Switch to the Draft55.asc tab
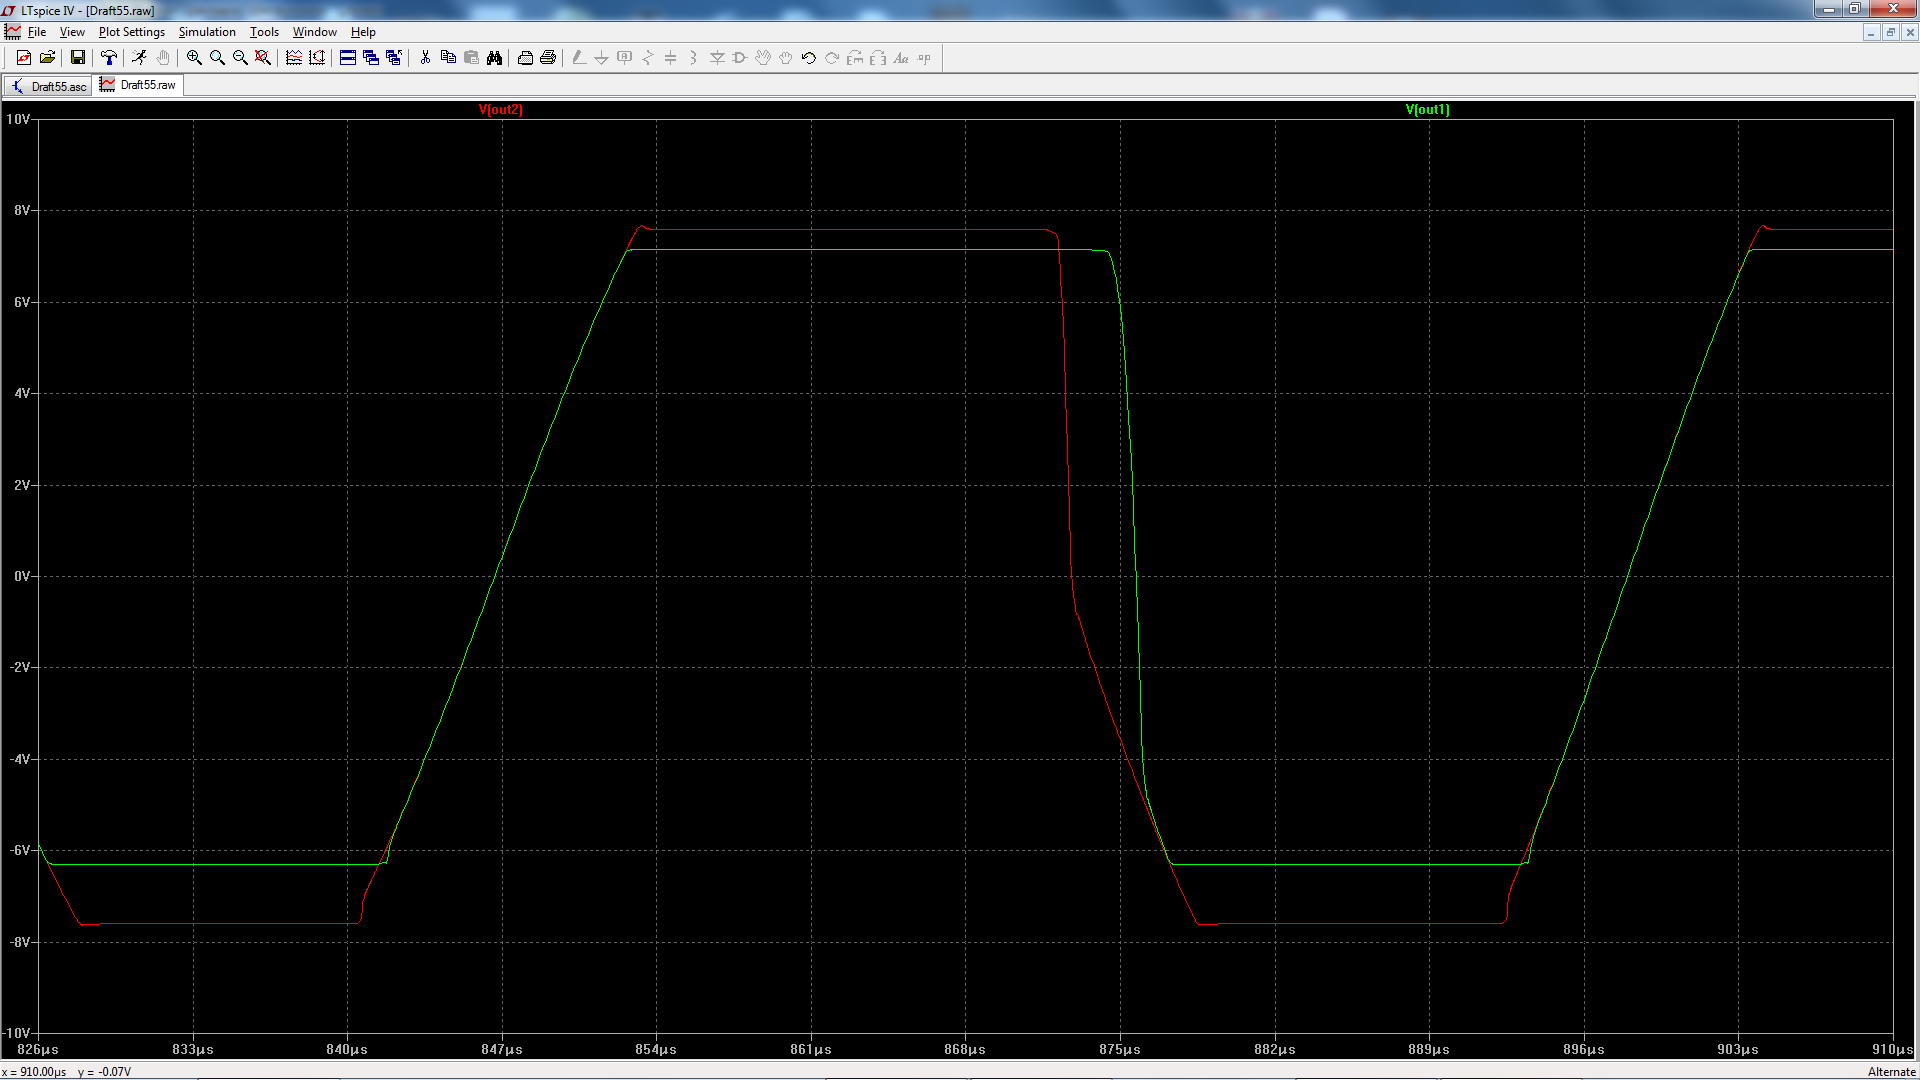 49,86
